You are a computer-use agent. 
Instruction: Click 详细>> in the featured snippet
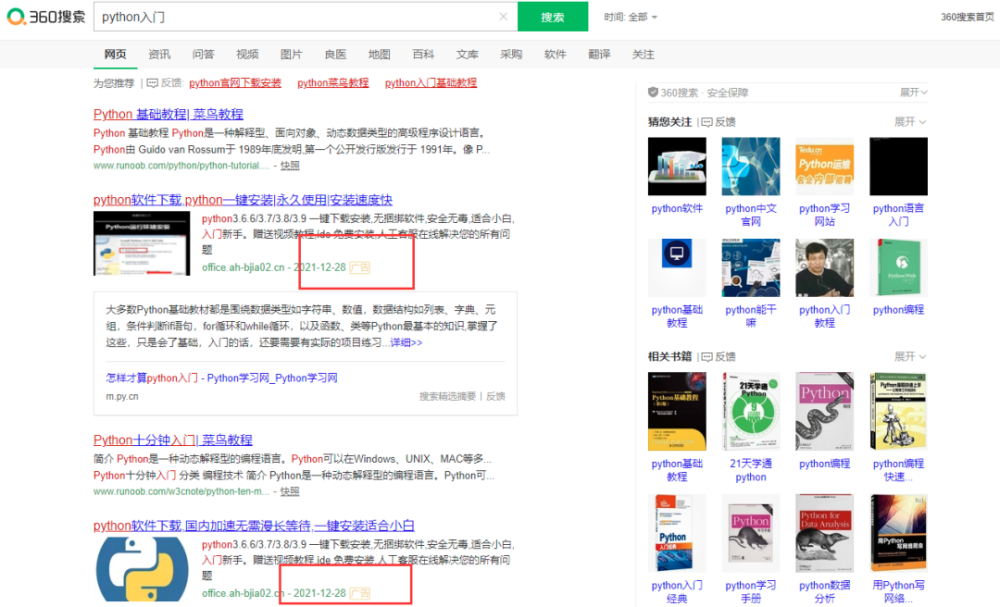point(406,343)
